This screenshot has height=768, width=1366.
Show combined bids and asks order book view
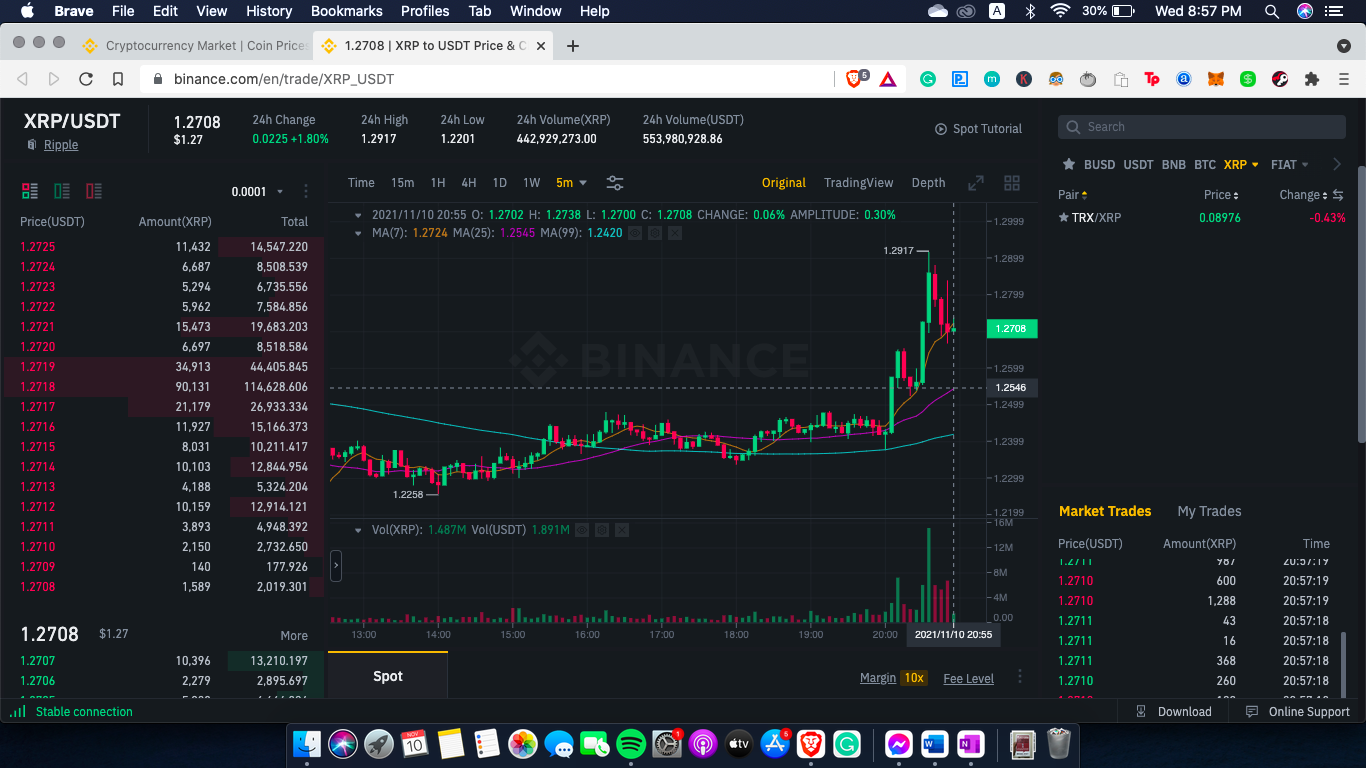30,191
